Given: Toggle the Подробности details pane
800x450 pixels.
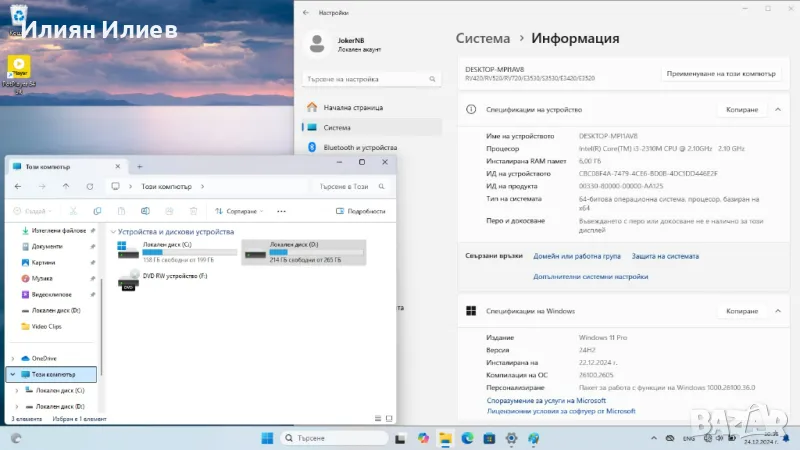Looking at the screenshot, I should 361,211.
